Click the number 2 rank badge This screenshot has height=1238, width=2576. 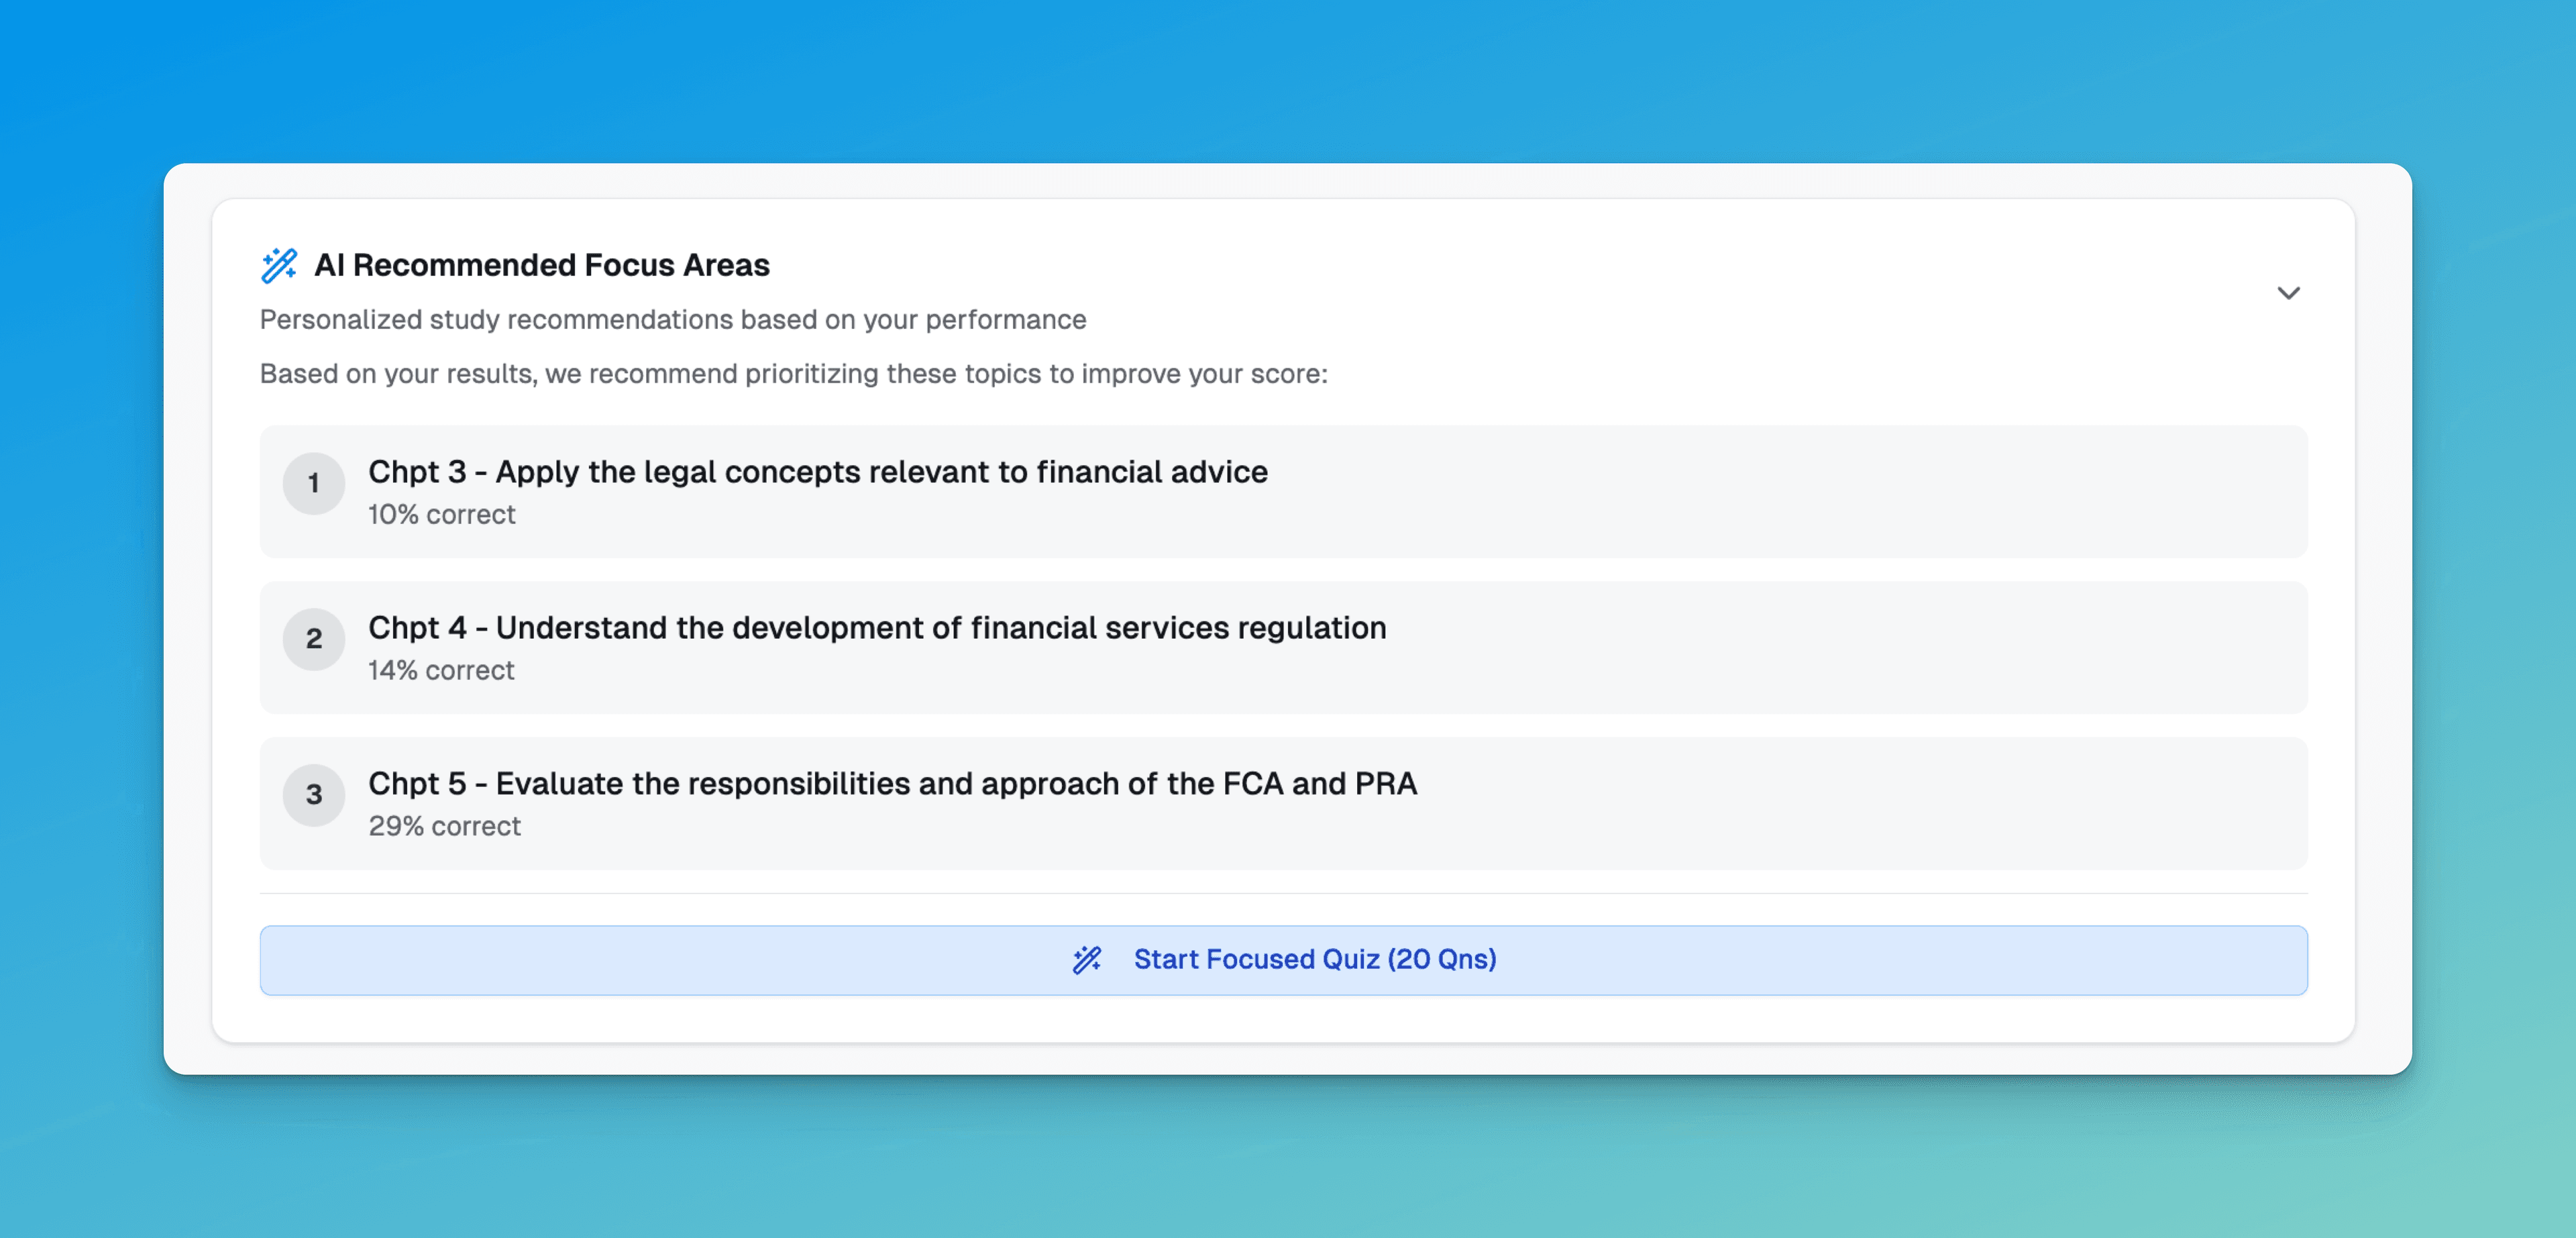coord(314,639)
